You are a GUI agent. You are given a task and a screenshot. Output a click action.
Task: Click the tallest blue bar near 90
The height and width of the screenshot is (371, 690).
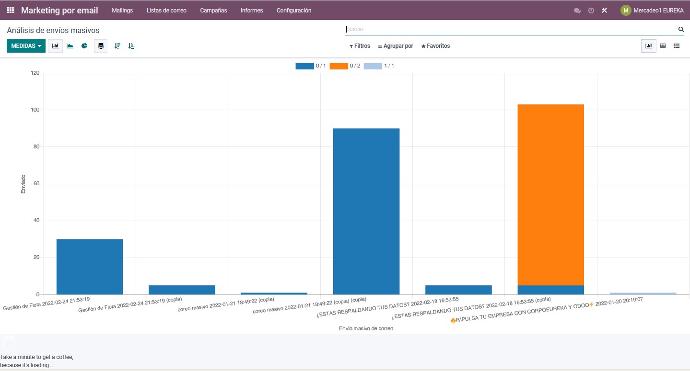click(x=366, y=211)
